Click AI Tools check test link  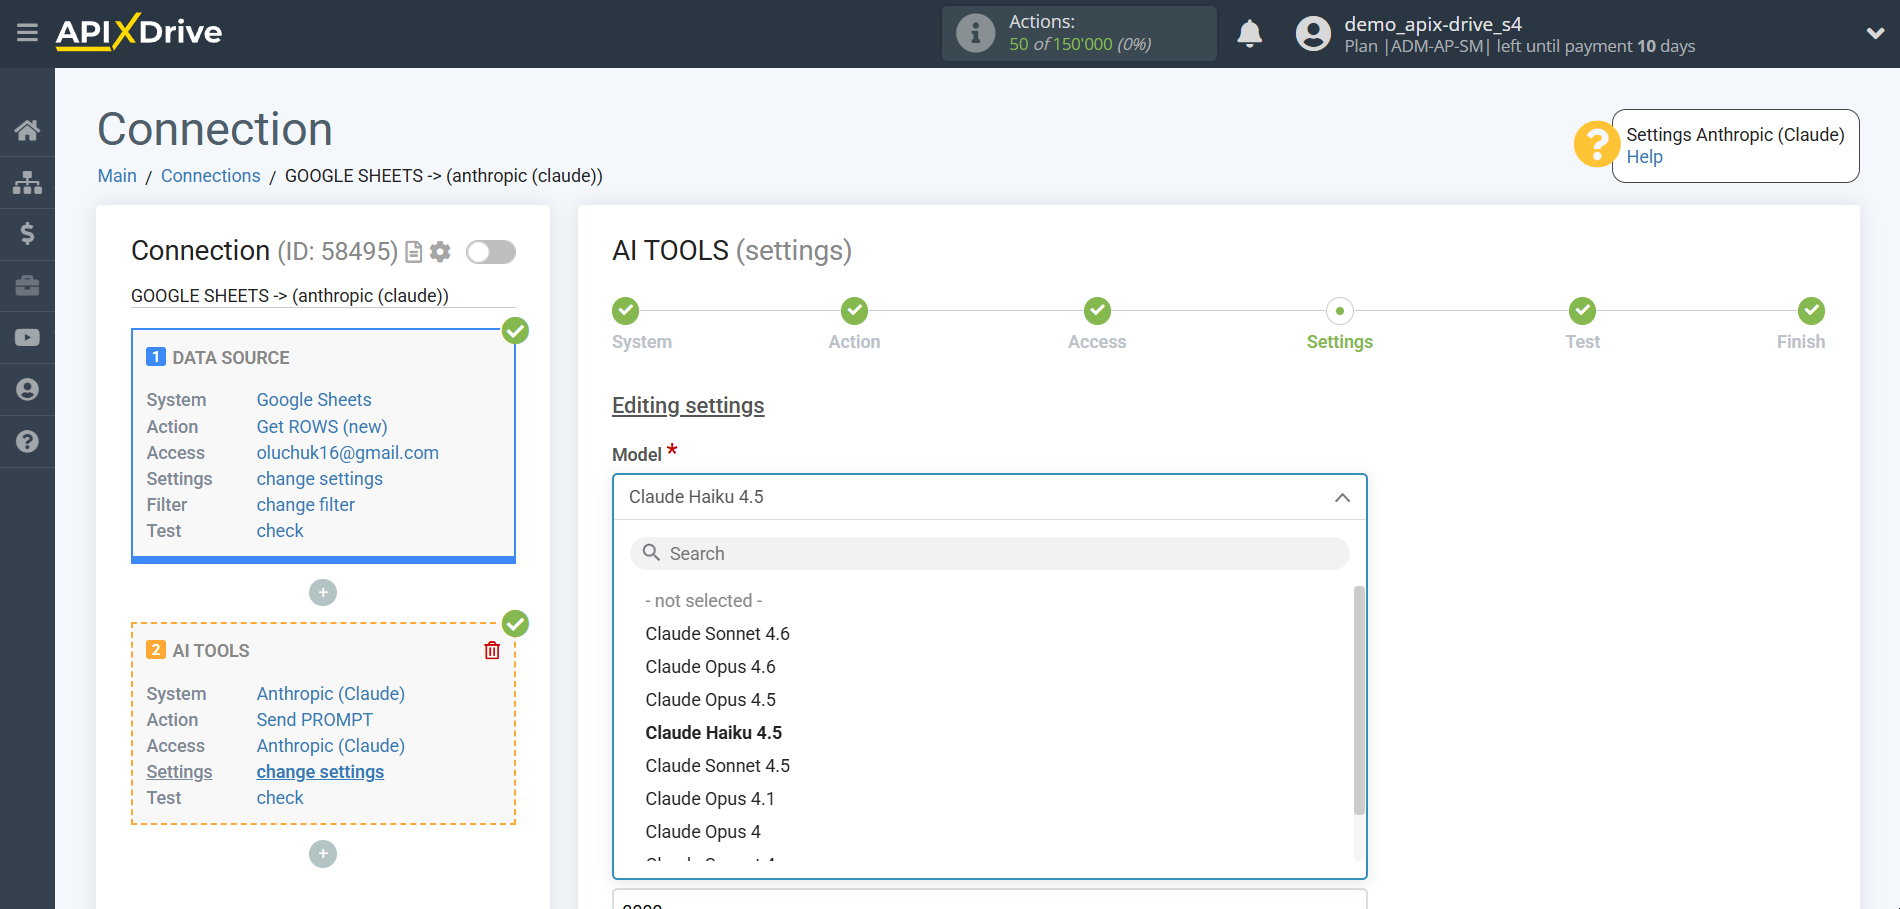(280, 798)
